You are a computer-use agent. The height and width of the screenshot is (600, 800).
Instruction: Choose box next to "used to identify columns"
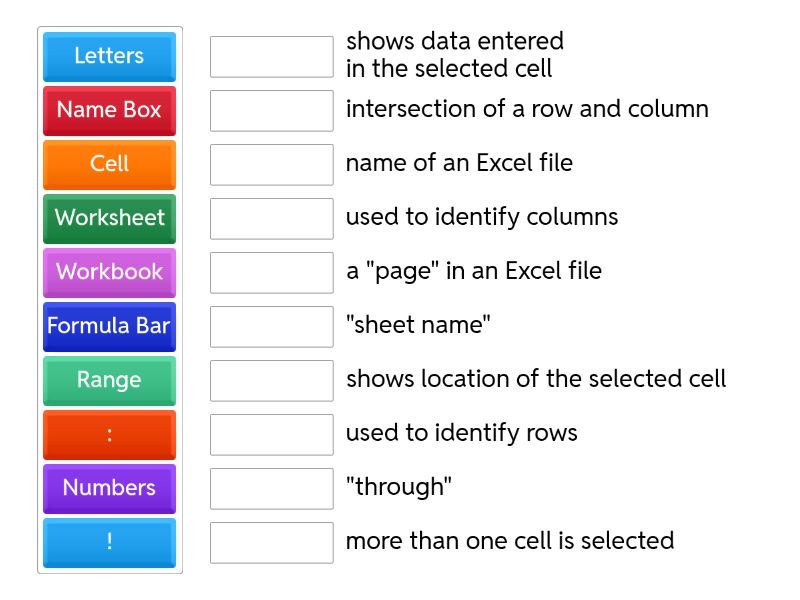coord(271,219)
